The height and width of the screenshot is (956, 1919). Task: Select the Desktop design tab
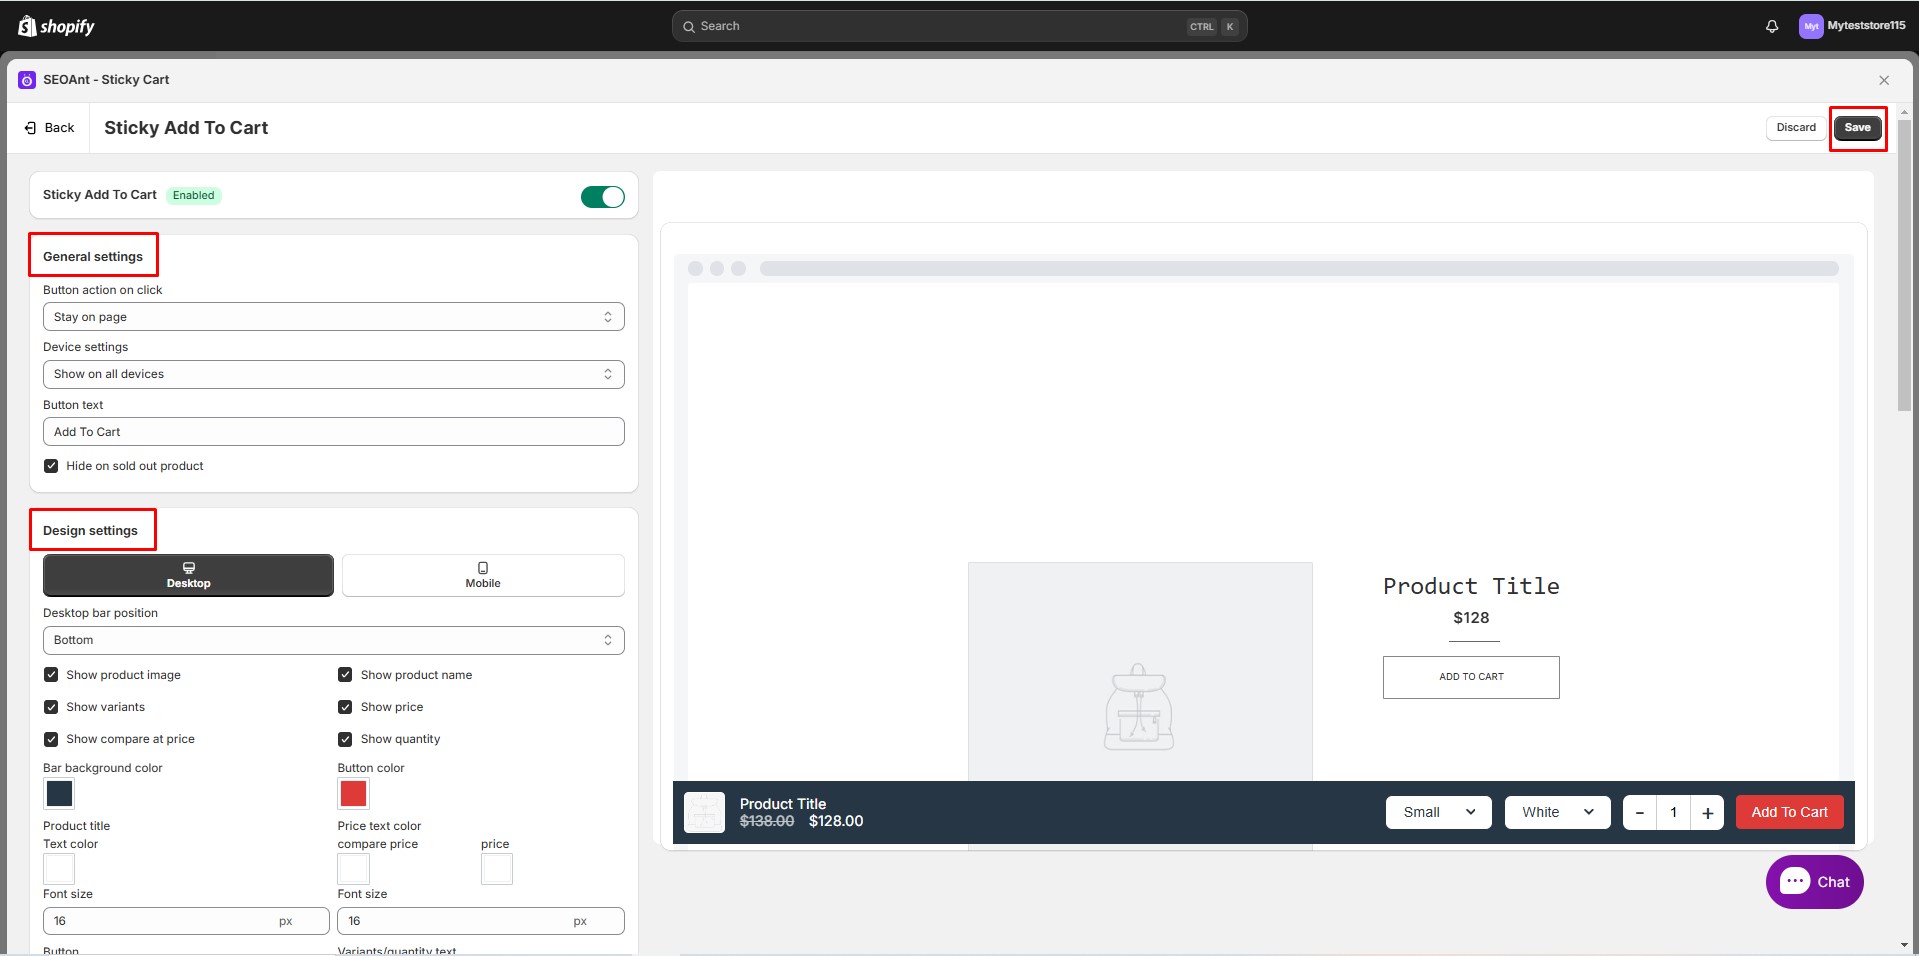188,575
